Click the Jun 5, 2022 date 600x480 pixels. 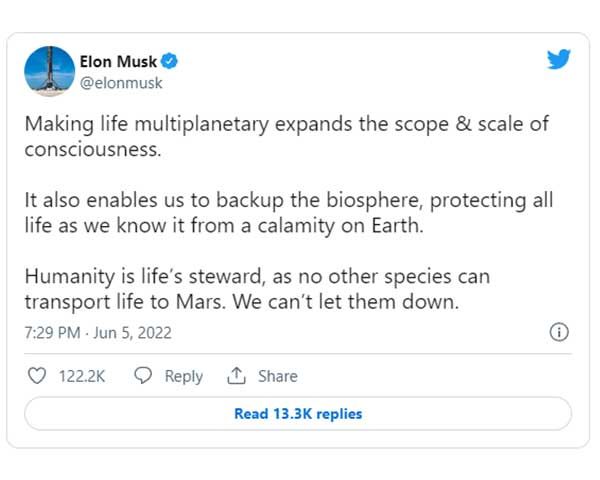132,333
